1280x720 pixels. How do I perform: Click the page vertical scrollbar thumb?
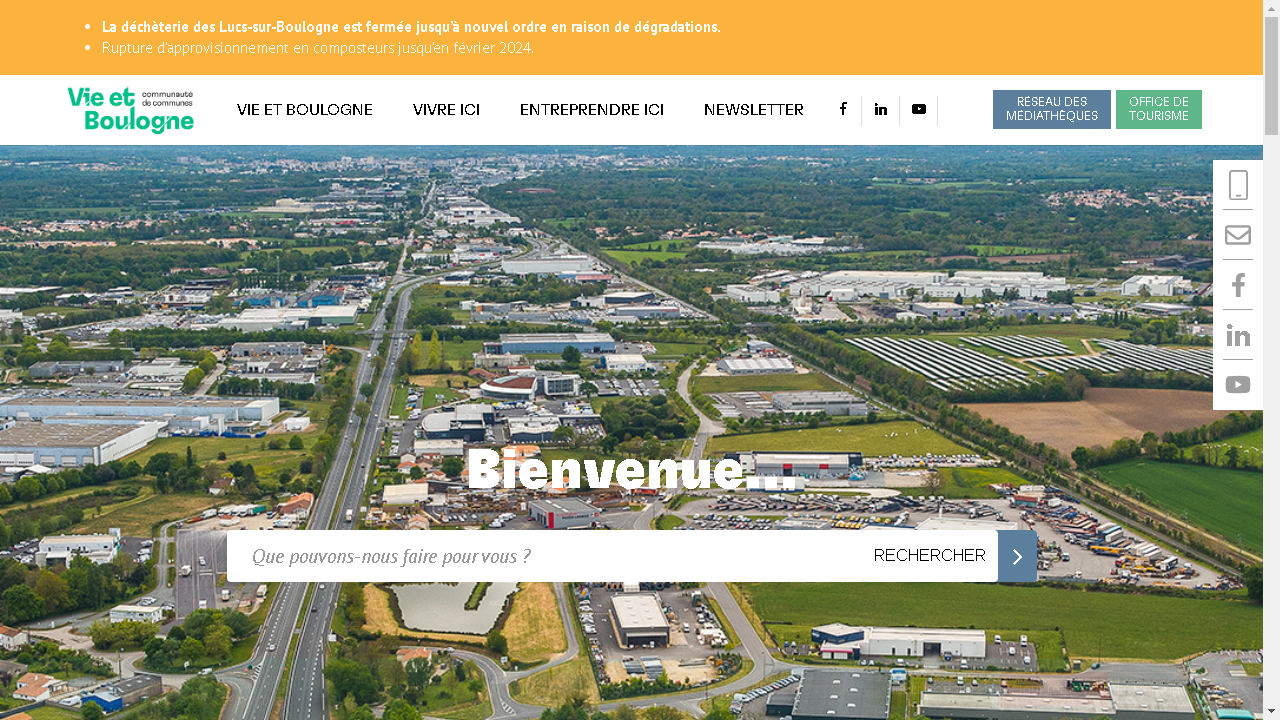(x=1271, y=75)
